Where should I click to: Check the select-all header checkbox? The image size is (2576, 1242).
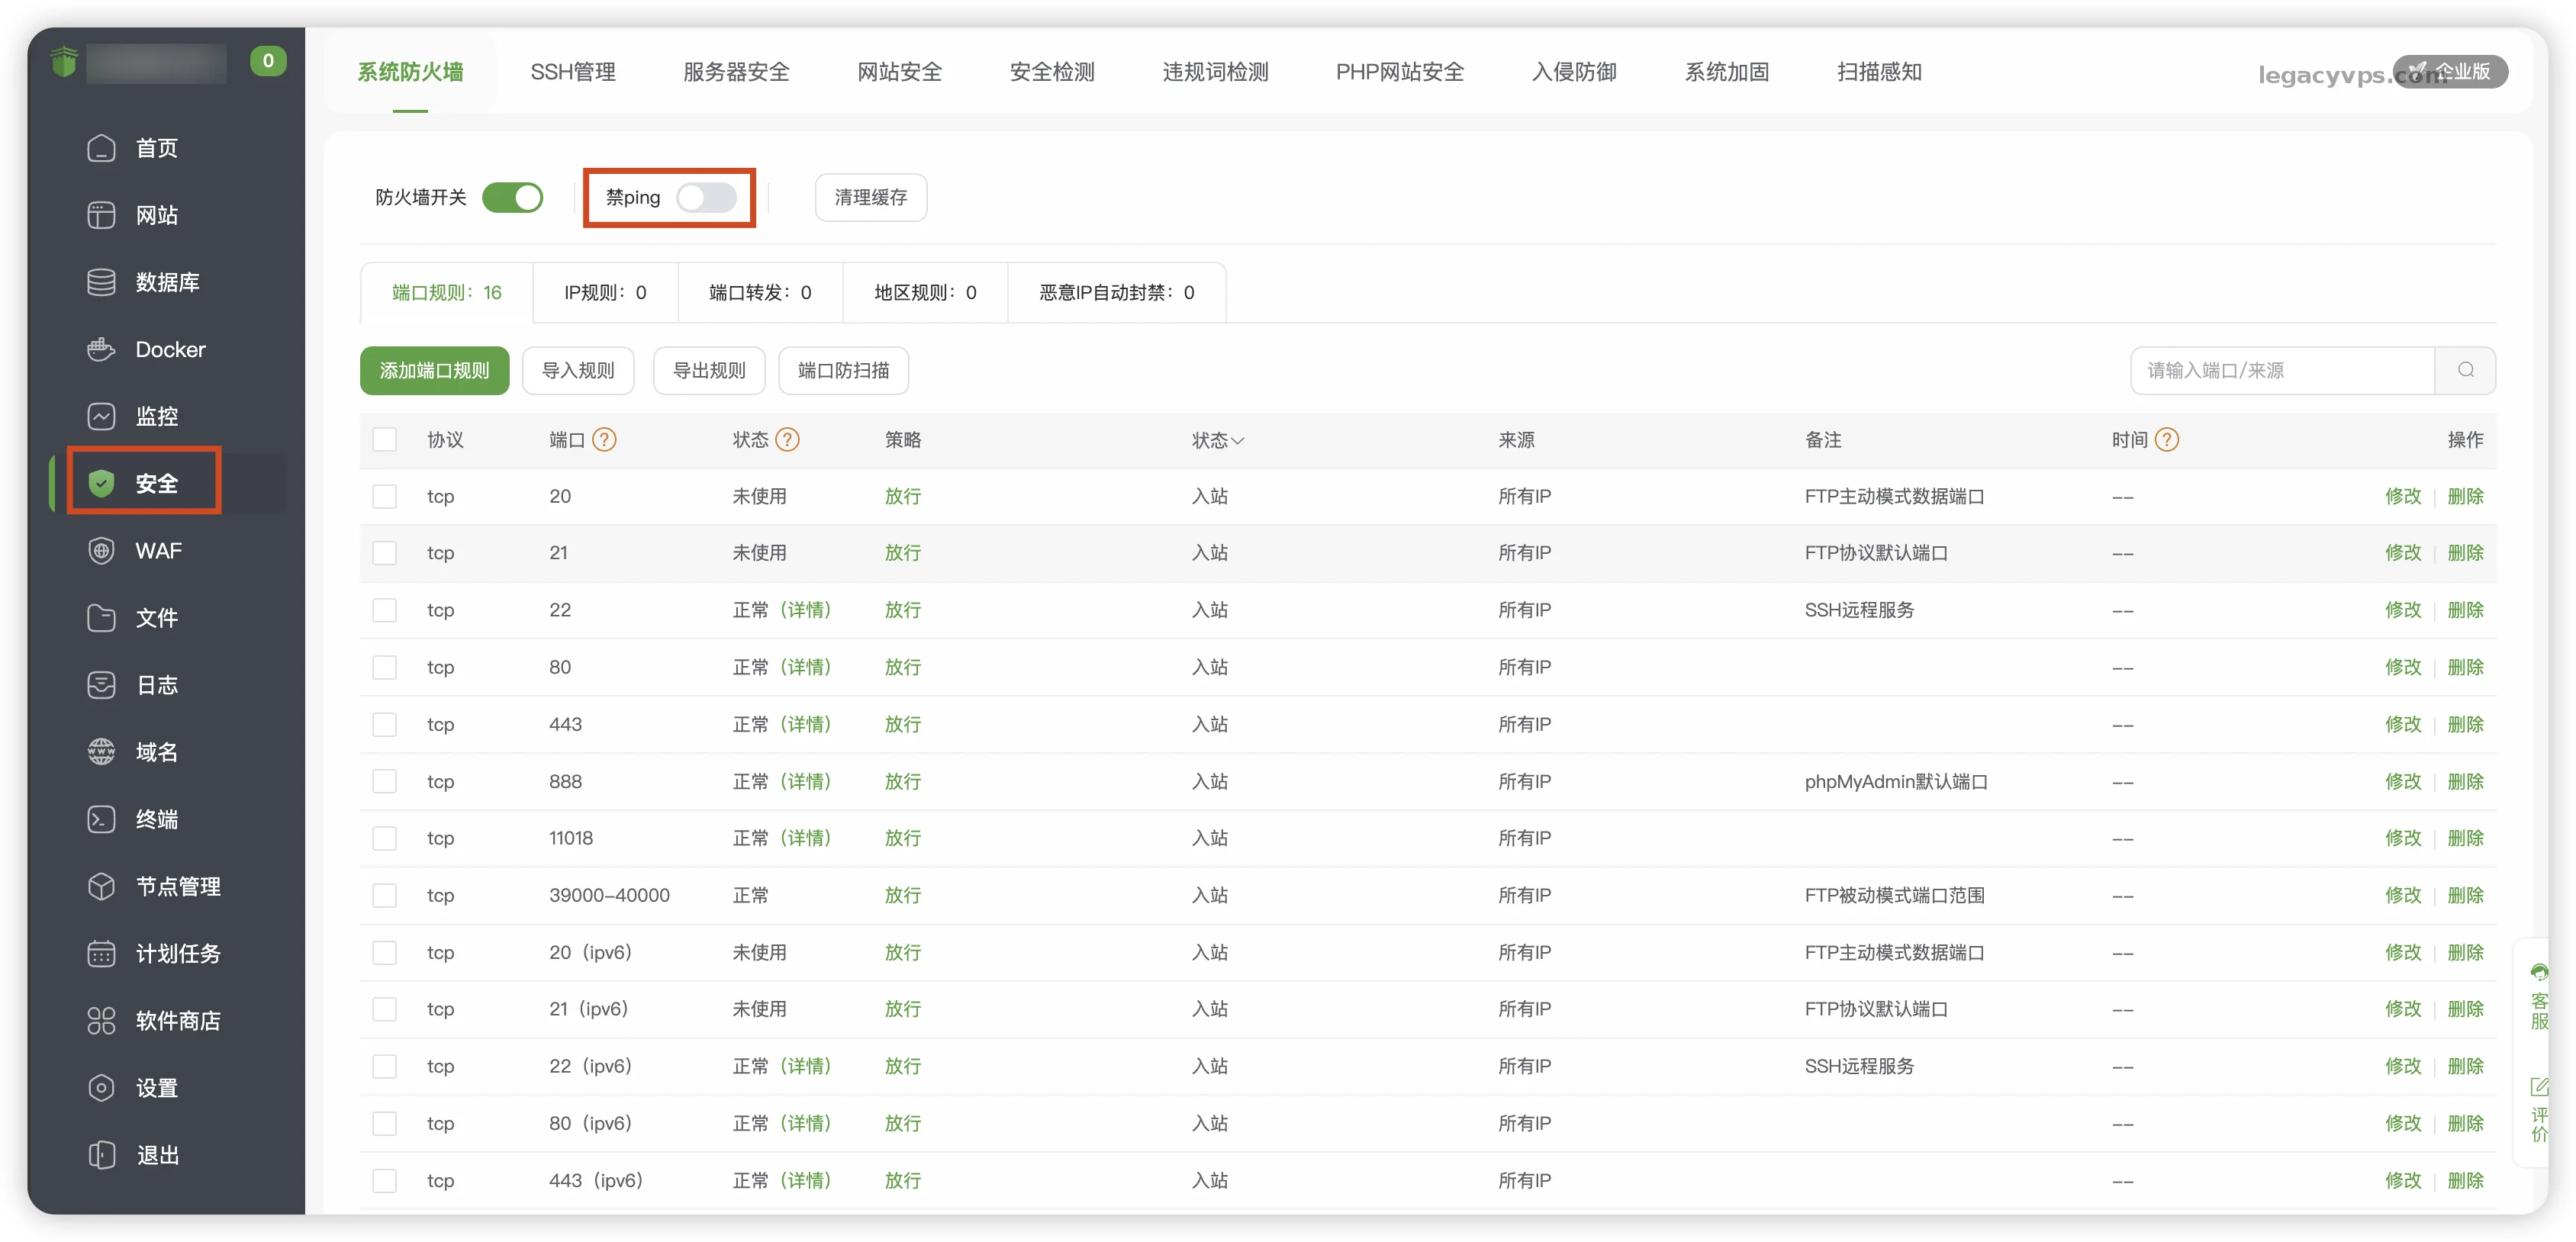(x=384, y=440)
